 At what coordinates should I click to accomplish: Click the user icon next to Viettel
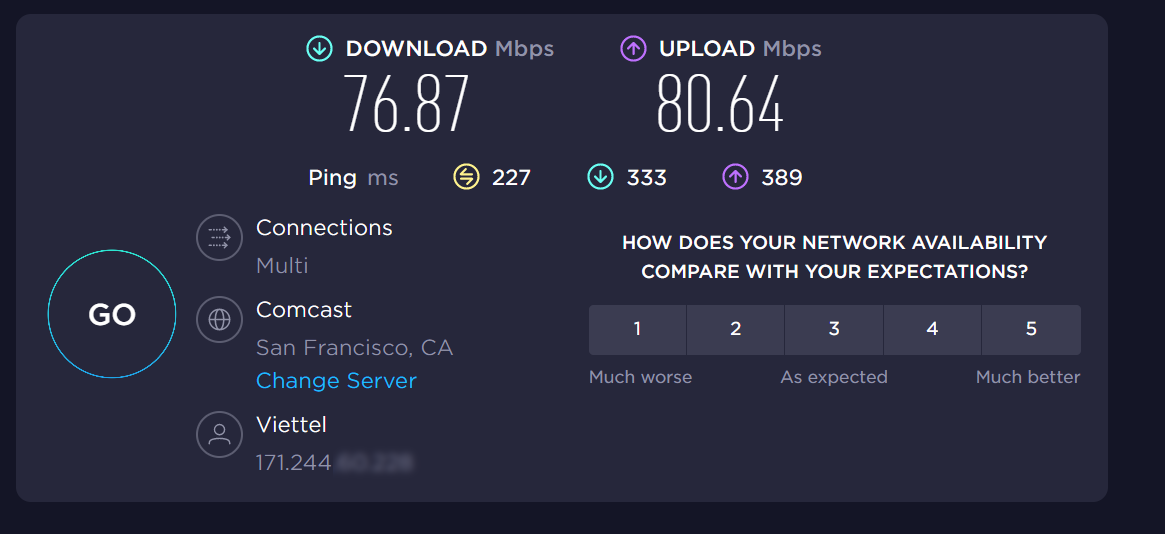(219, 434)
